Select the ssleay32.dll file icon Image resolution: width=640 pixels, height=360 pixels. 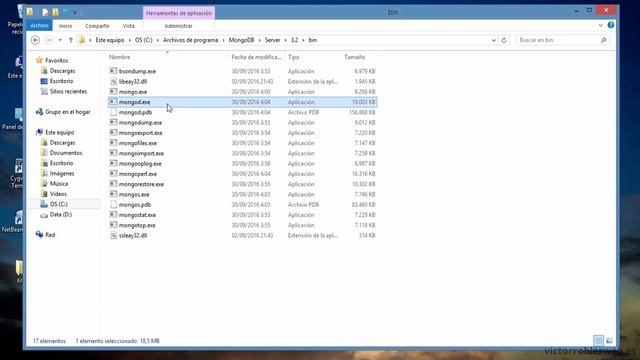(x=113, y=236)
